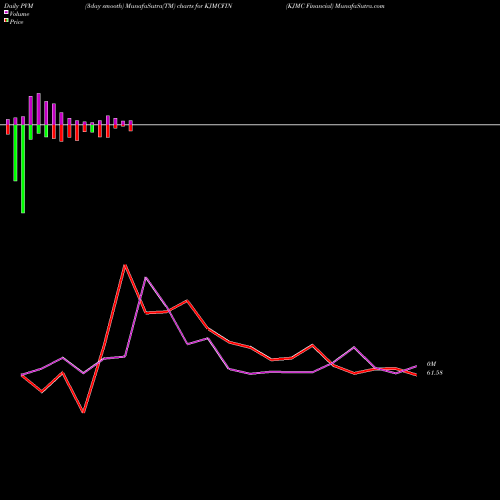Click the highest peak of the red line
The height and width of the screenshot is (500, 500).
(125, 265)
